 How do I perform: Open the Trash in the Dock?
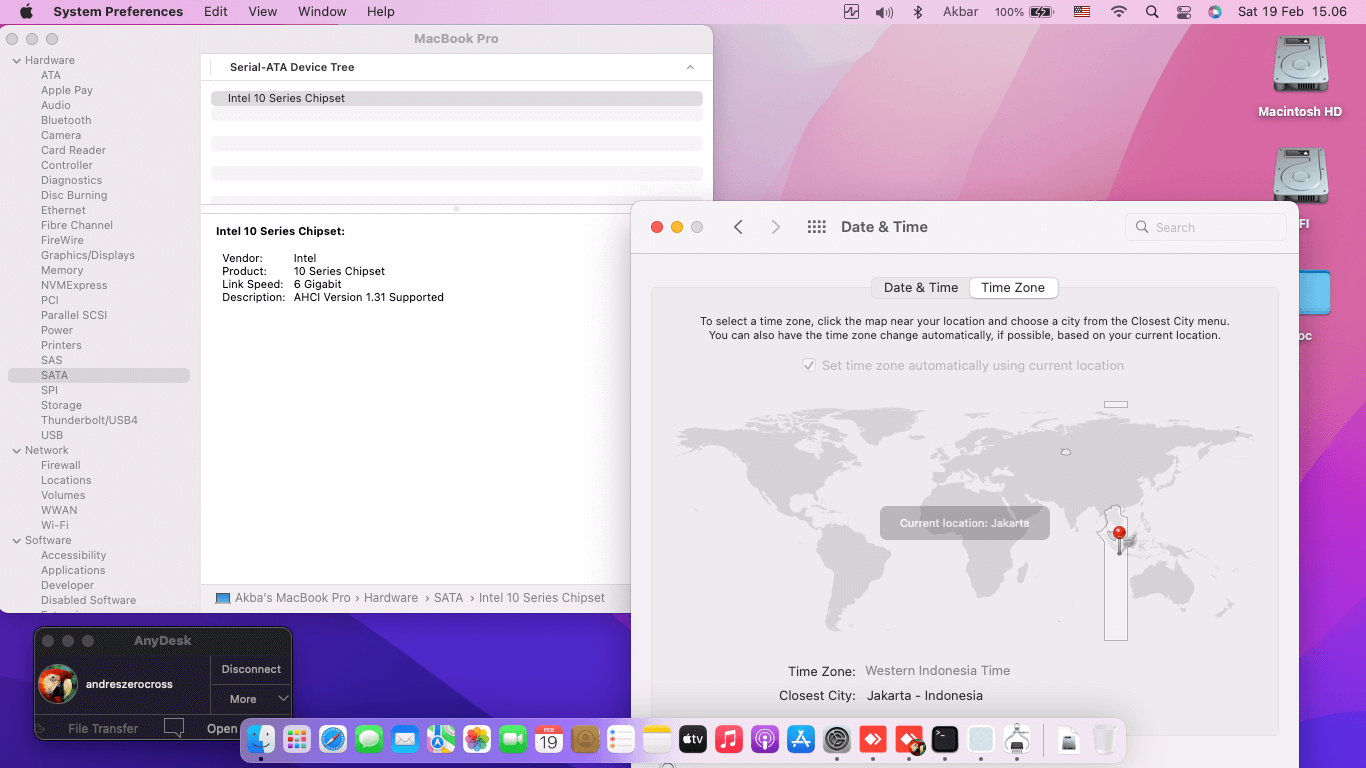tap(1104, 739)
